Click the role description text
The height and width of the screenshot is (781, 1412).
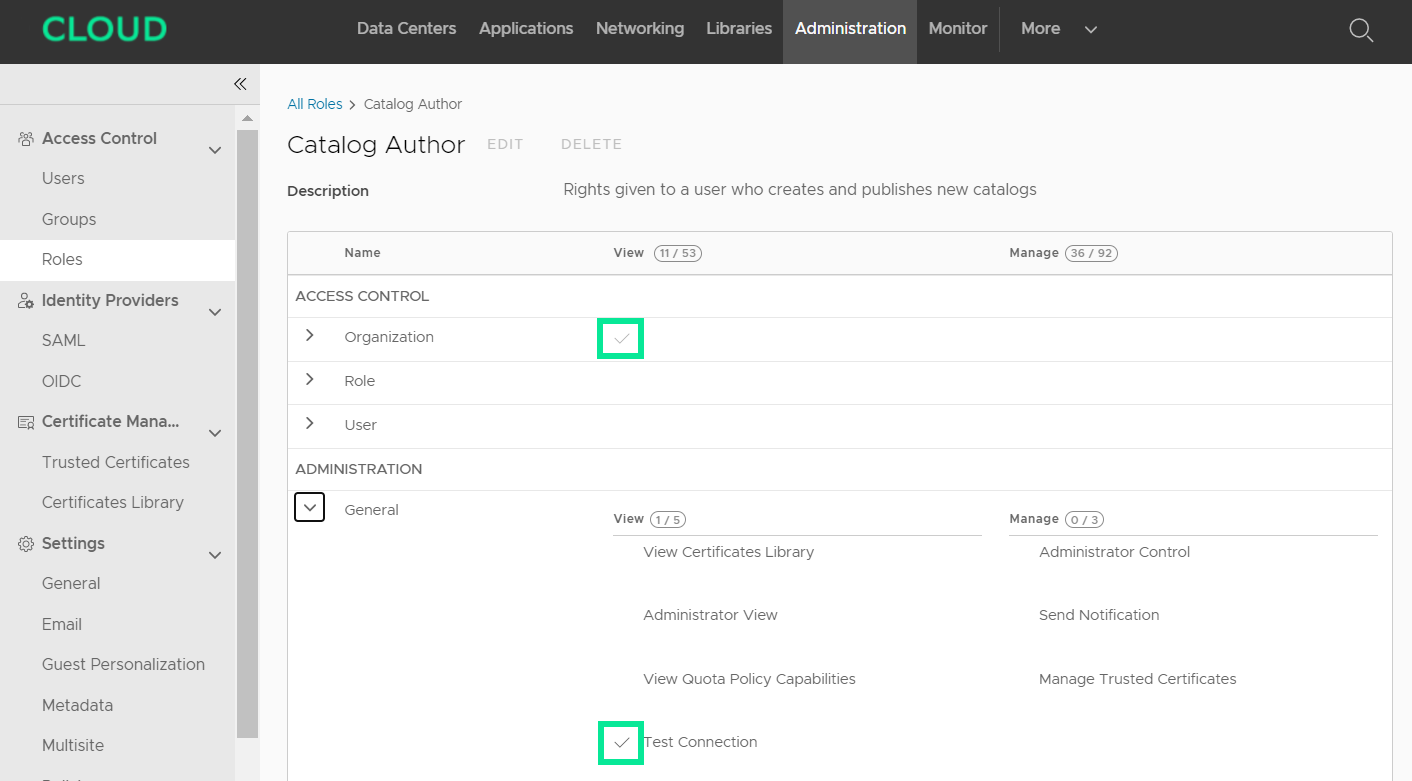click(800, 190)
